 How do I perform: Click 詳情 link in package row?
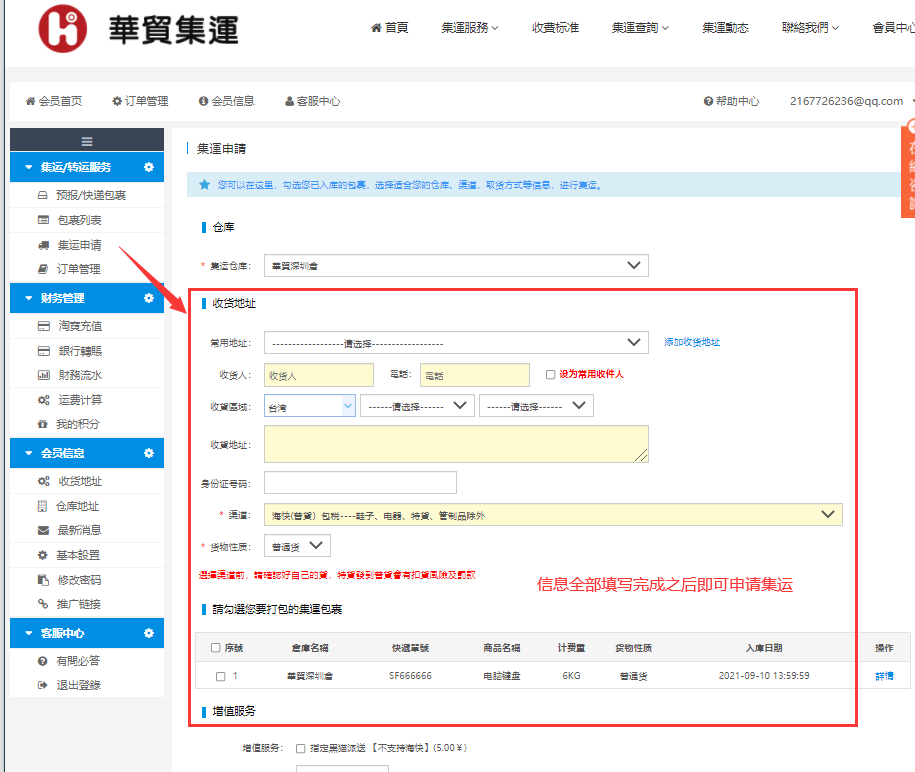click(x=884, y=676)
